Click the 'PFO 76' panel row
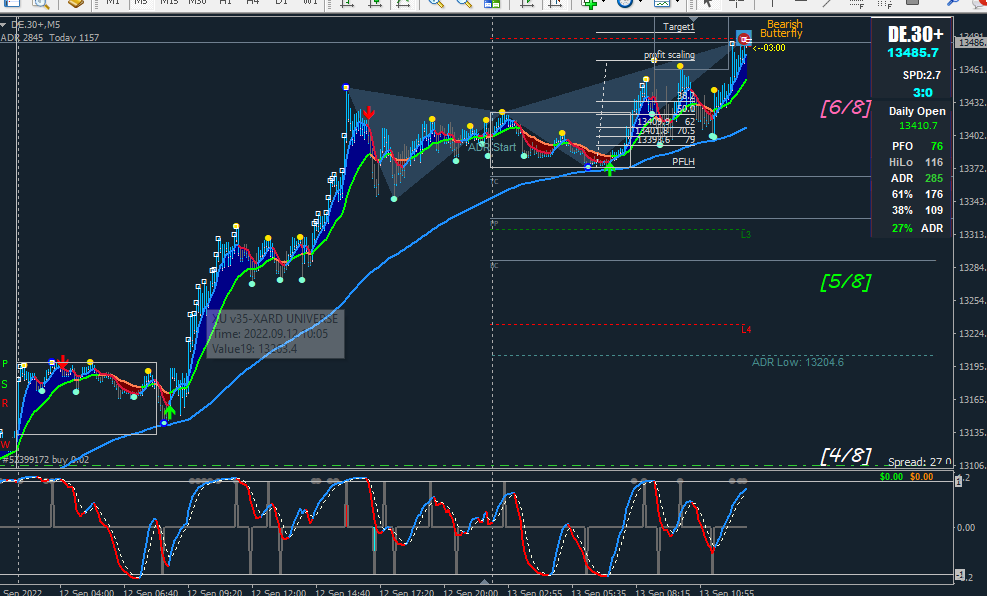The image size is (987, 596). pos(916,146)
